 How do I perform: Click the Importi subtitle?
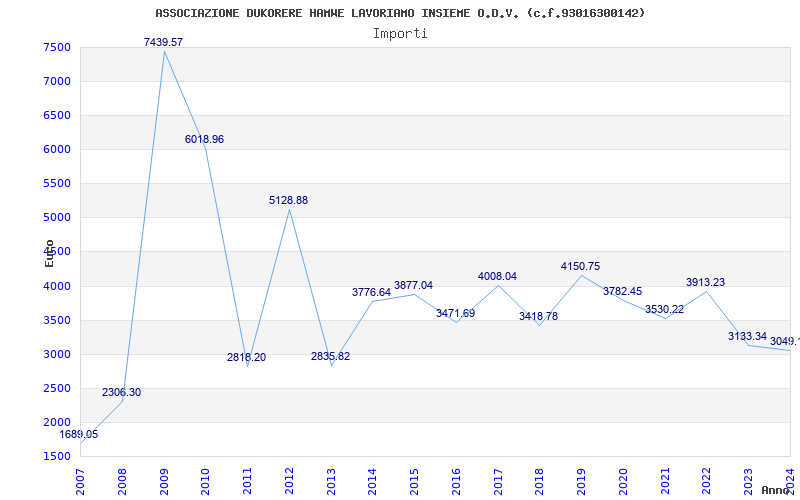pos(400,34)
